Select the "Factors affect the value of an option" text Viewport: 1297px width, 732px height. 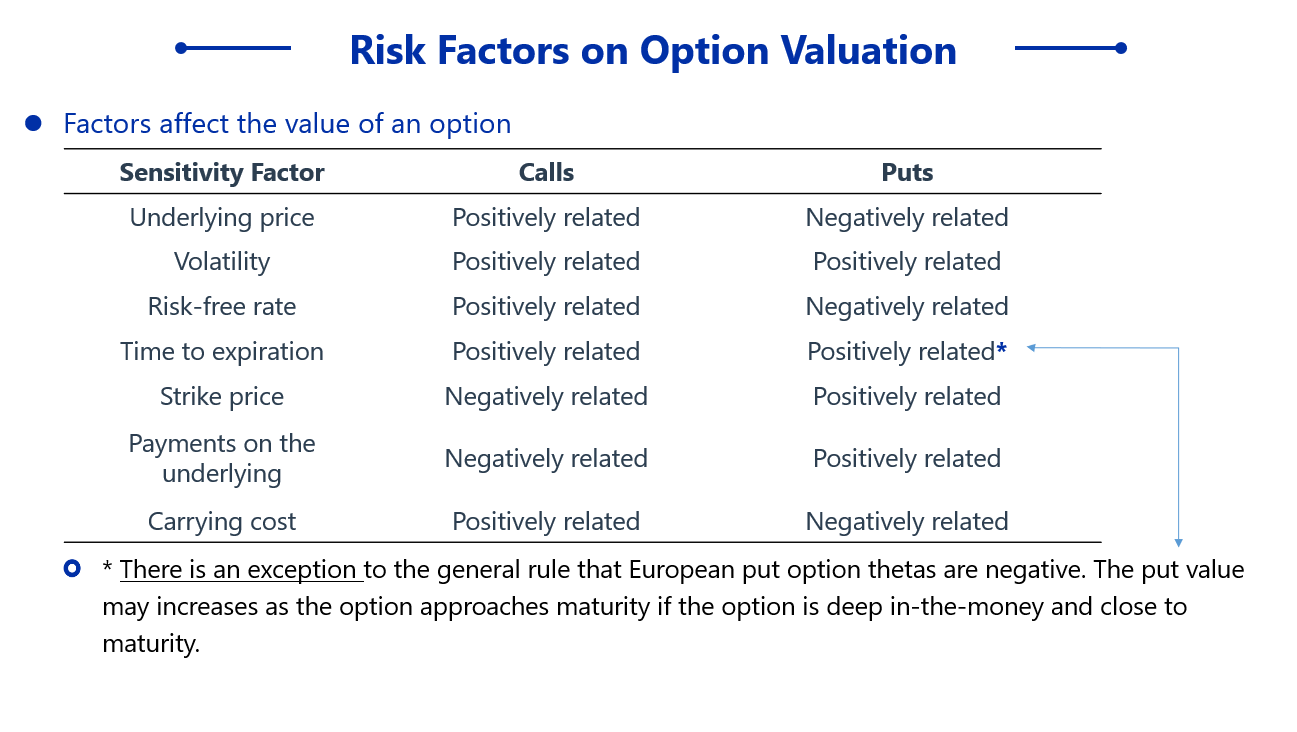click(287, 124)
